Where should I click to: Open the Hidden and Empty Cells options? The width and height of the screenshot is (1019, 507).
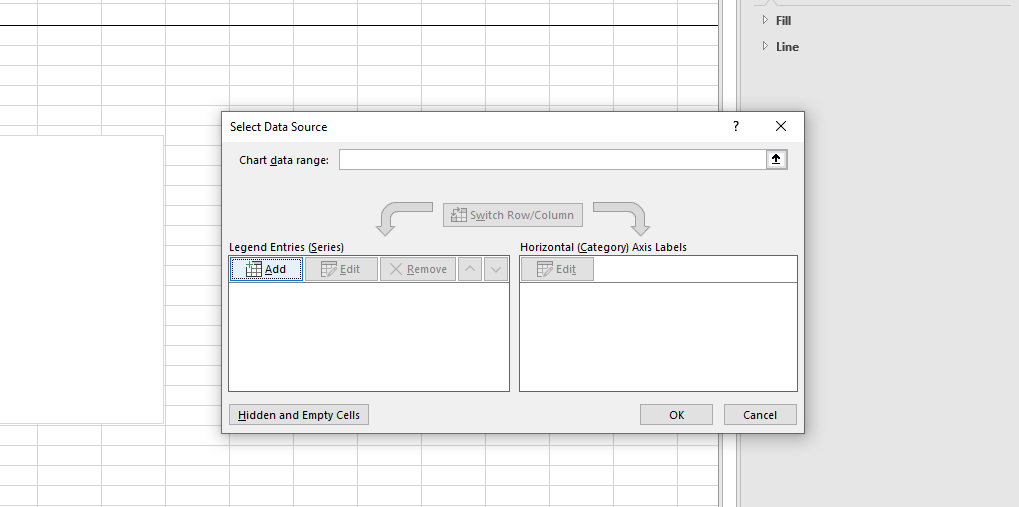pyautogui.click(x=299, y=415)
